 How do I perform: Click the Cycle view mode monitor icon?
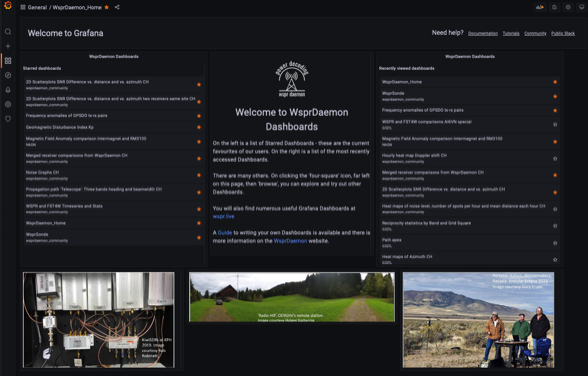click(582, 7)
